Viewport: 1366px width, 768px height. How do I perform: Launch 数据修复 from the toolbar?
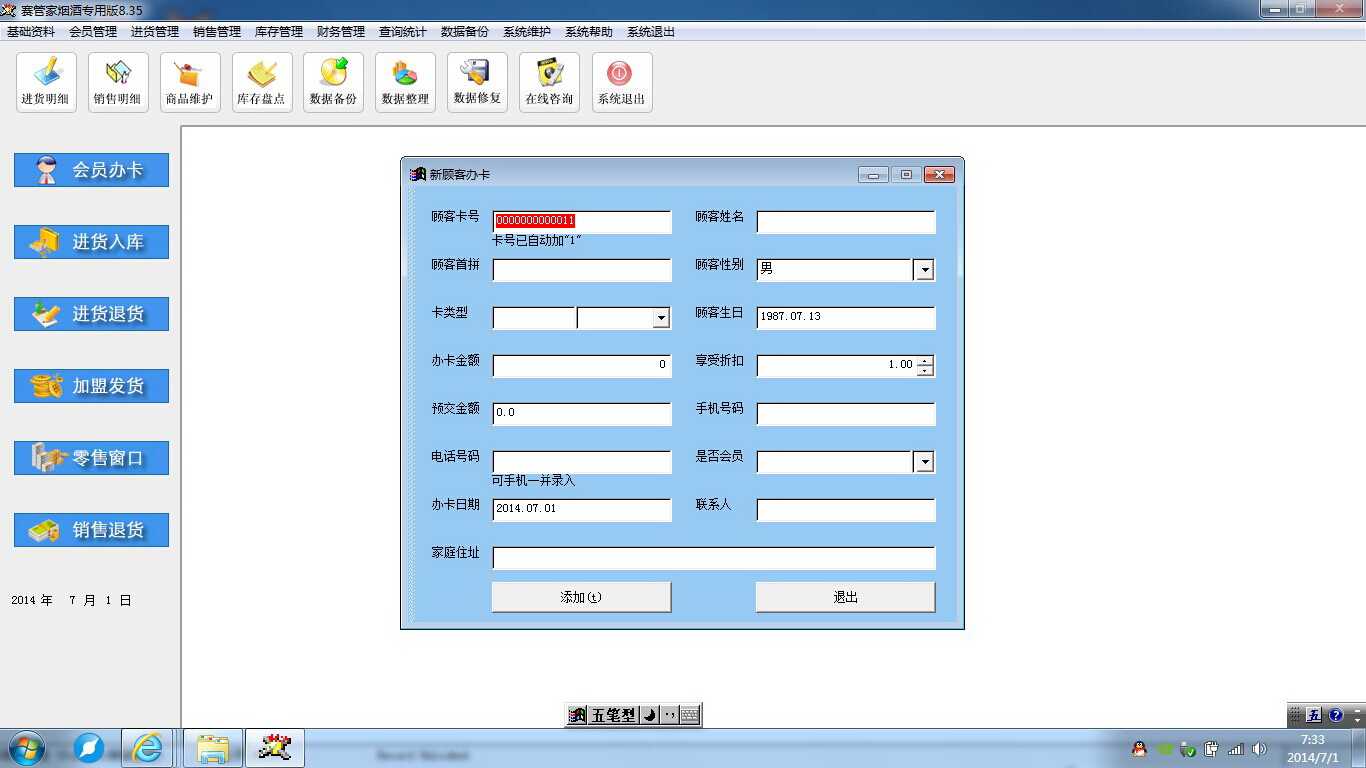478,82
